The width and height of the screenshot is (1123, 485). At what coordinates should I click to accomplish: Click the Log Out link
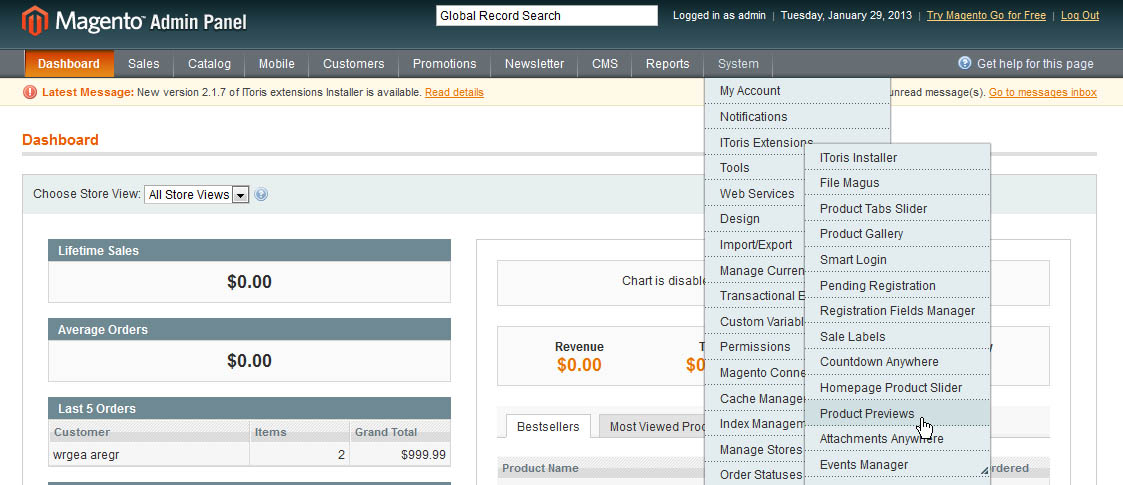click(x=1080, y=15)
